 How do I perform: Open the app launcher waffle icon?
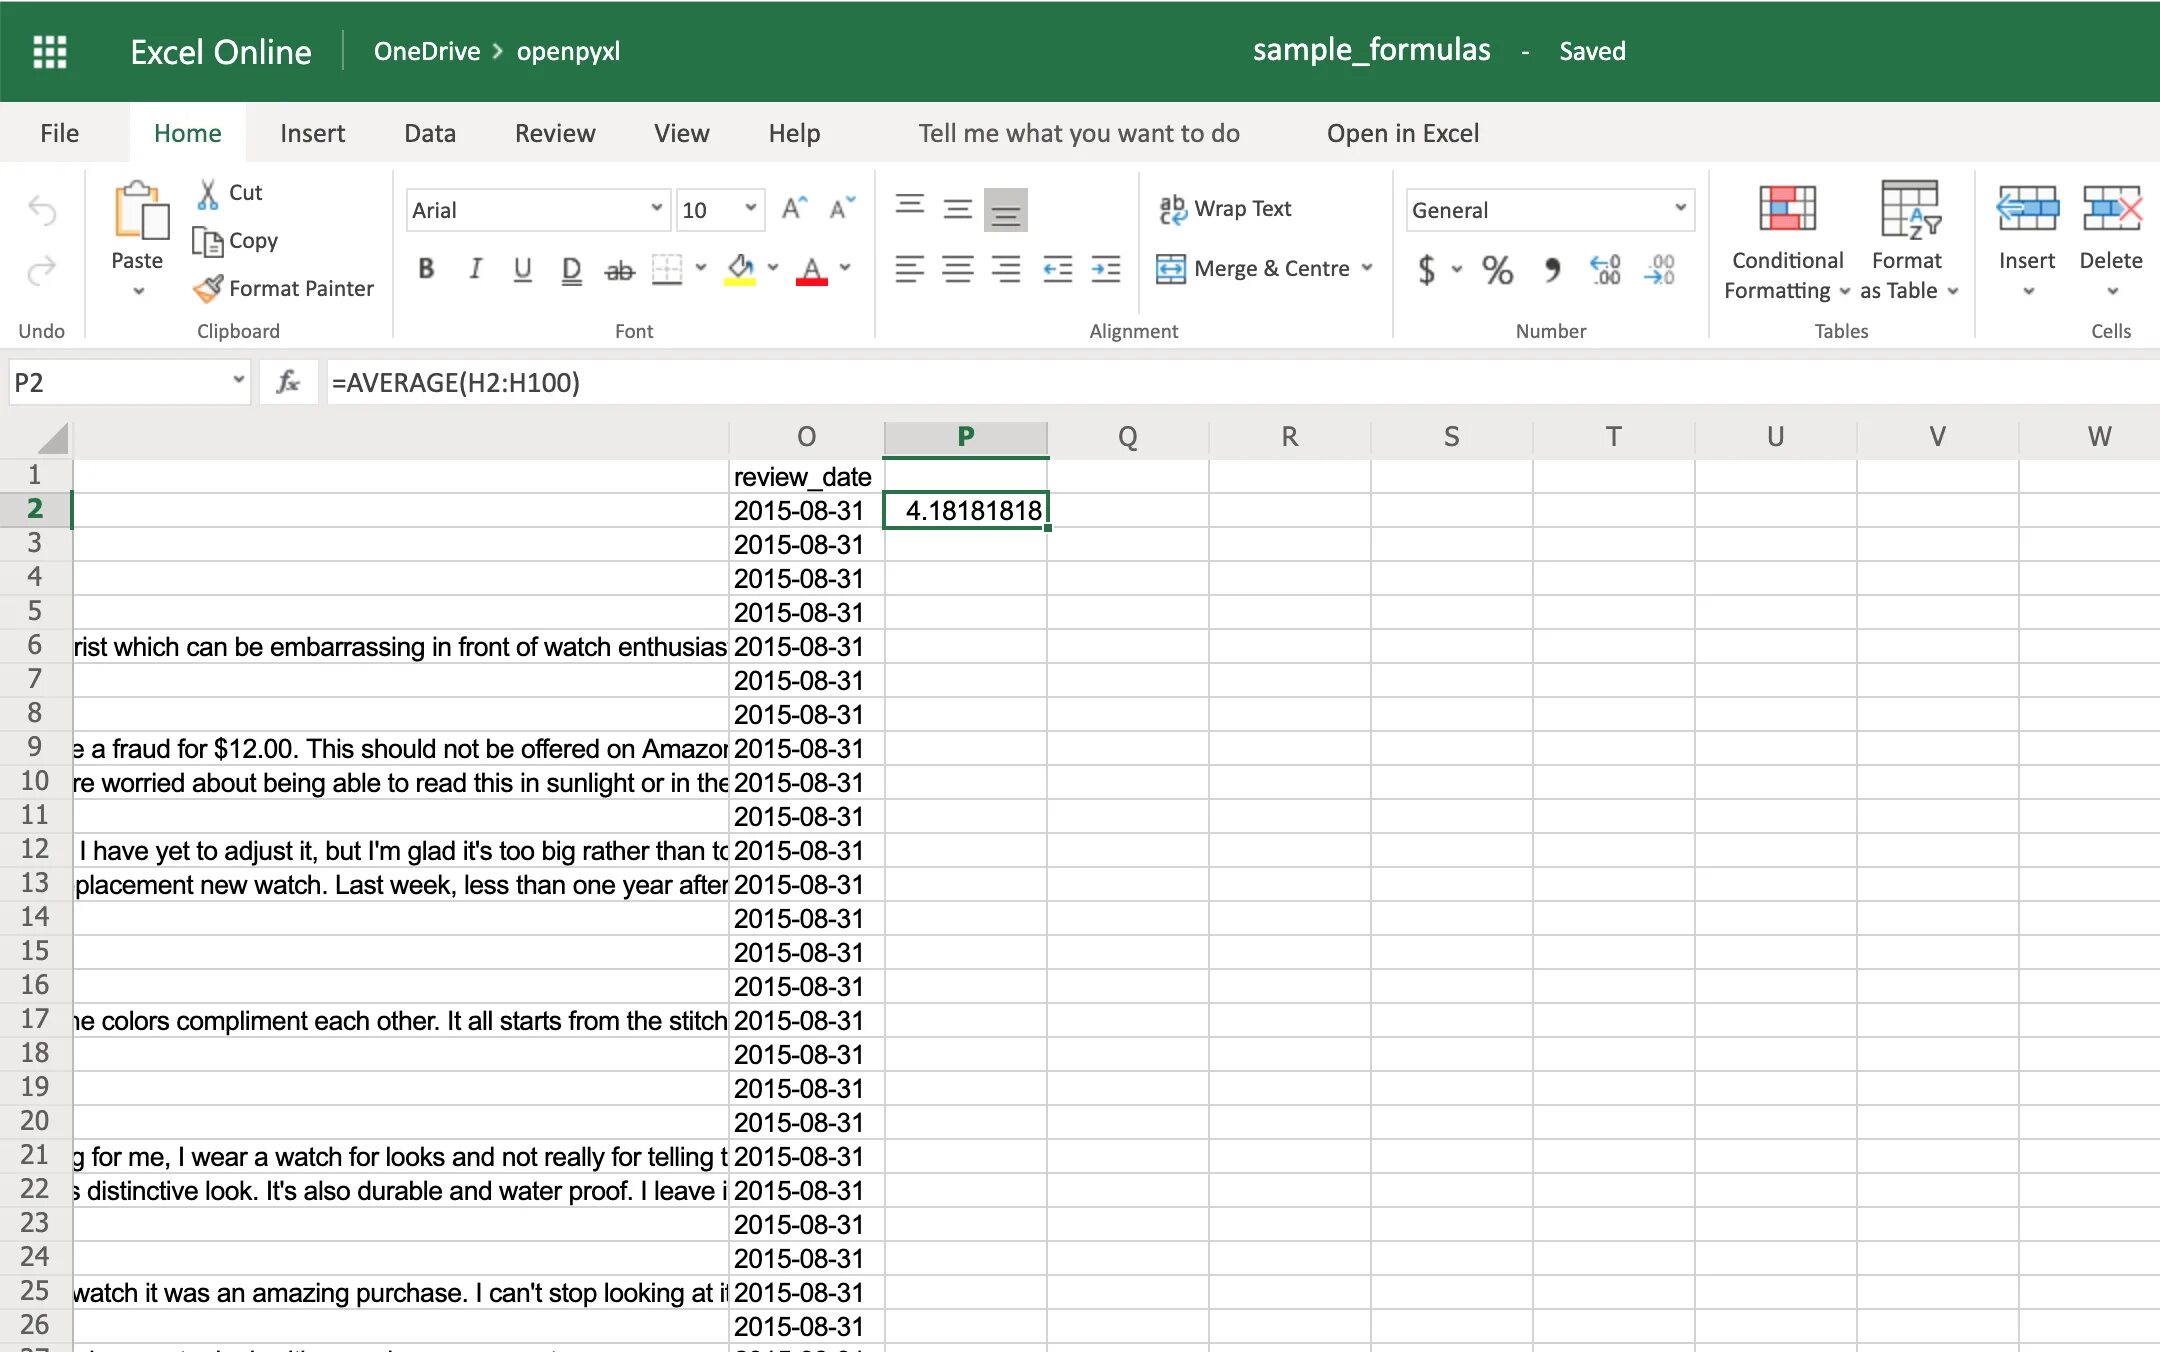(x=49, y=51)
